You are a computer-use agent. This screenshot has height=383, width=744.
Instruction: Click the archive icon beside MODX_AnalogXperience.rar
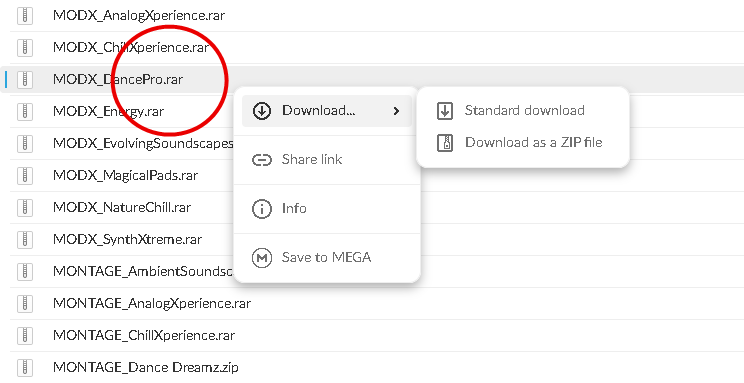(x=25, y=16)
